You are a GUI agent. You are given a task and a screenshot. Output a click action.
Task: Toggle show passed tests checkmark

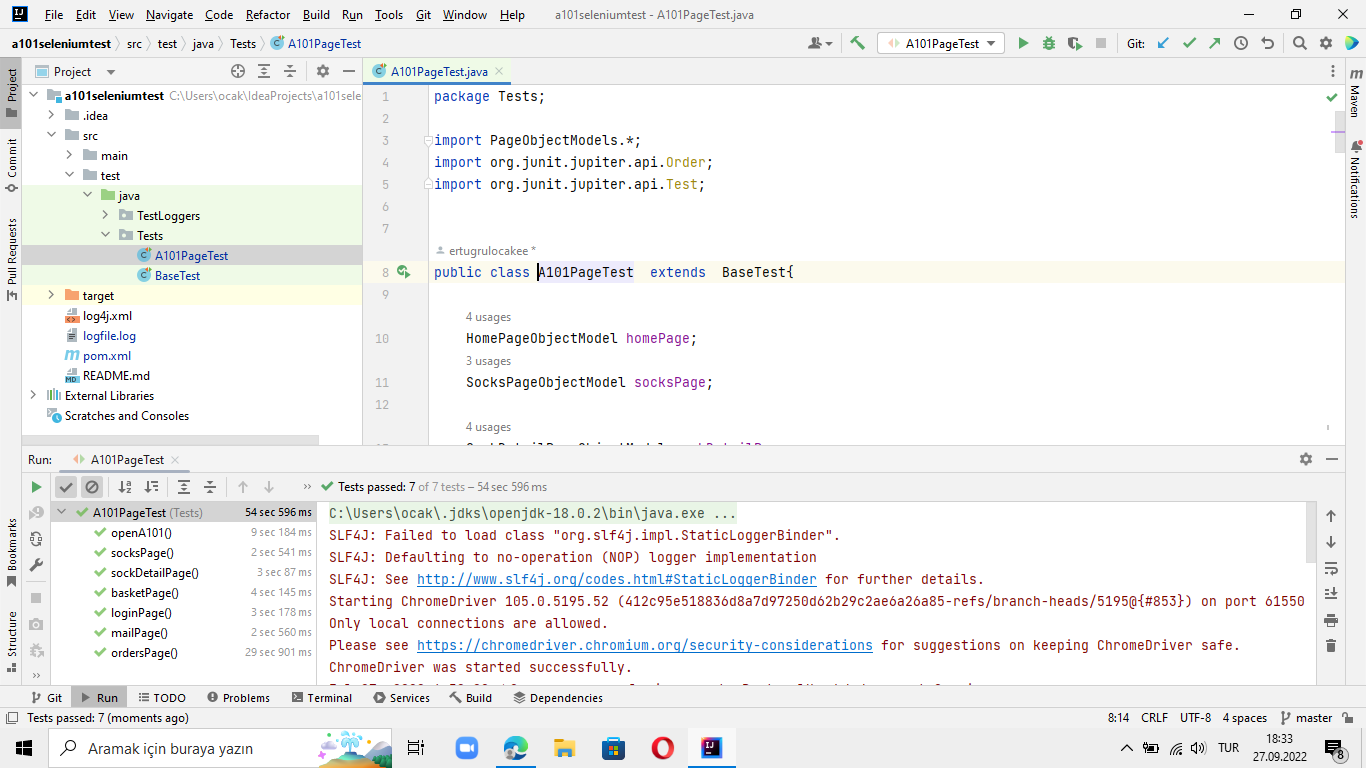(x=66, y=487)
